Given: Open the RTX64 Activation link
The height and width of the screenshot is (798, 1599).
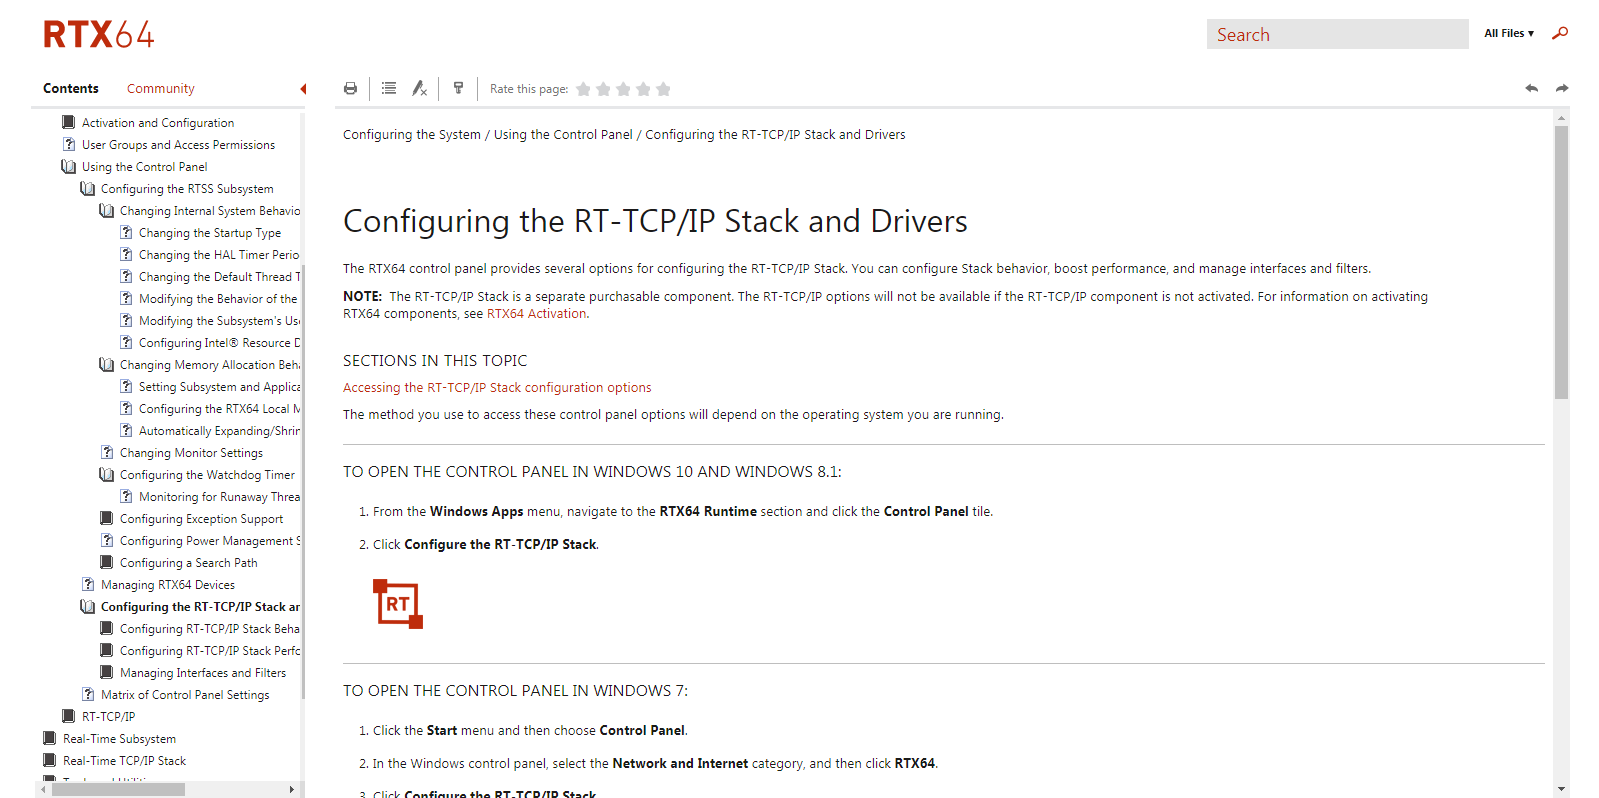Looking at the screenshot, I should coord(536,313).
